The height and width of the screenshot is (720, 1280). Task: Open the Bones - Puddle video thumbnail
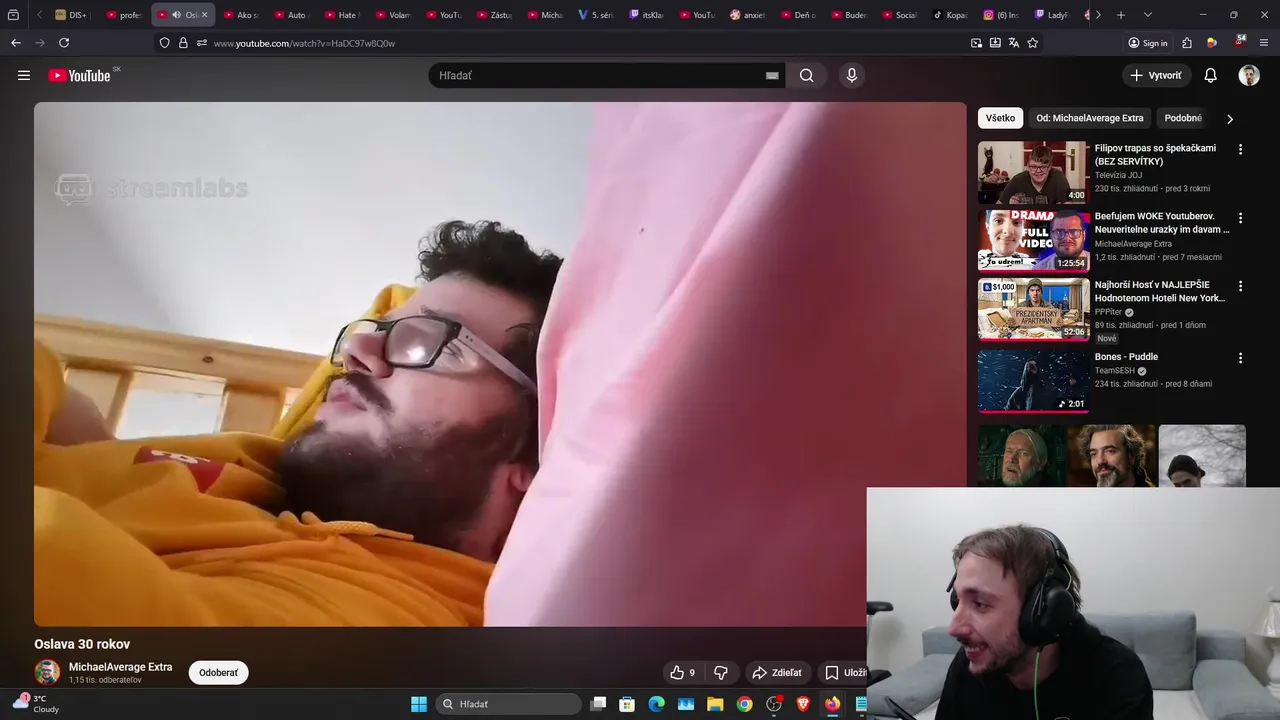(x=1033, y=381)
